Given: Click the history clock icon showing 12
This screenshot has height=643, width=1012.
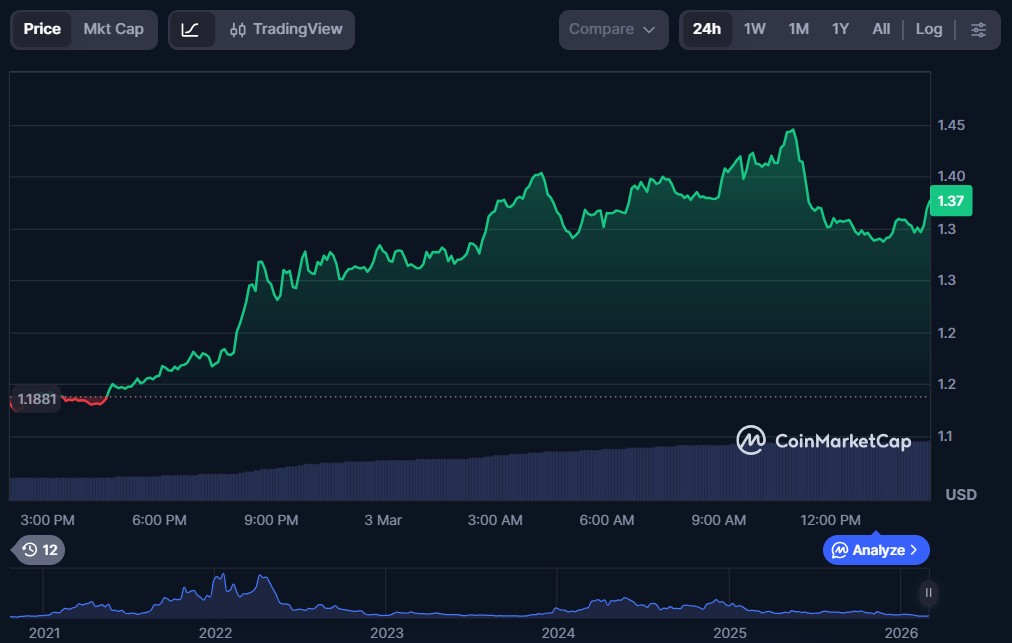Looking at the screenshot, I should [40, 550].
